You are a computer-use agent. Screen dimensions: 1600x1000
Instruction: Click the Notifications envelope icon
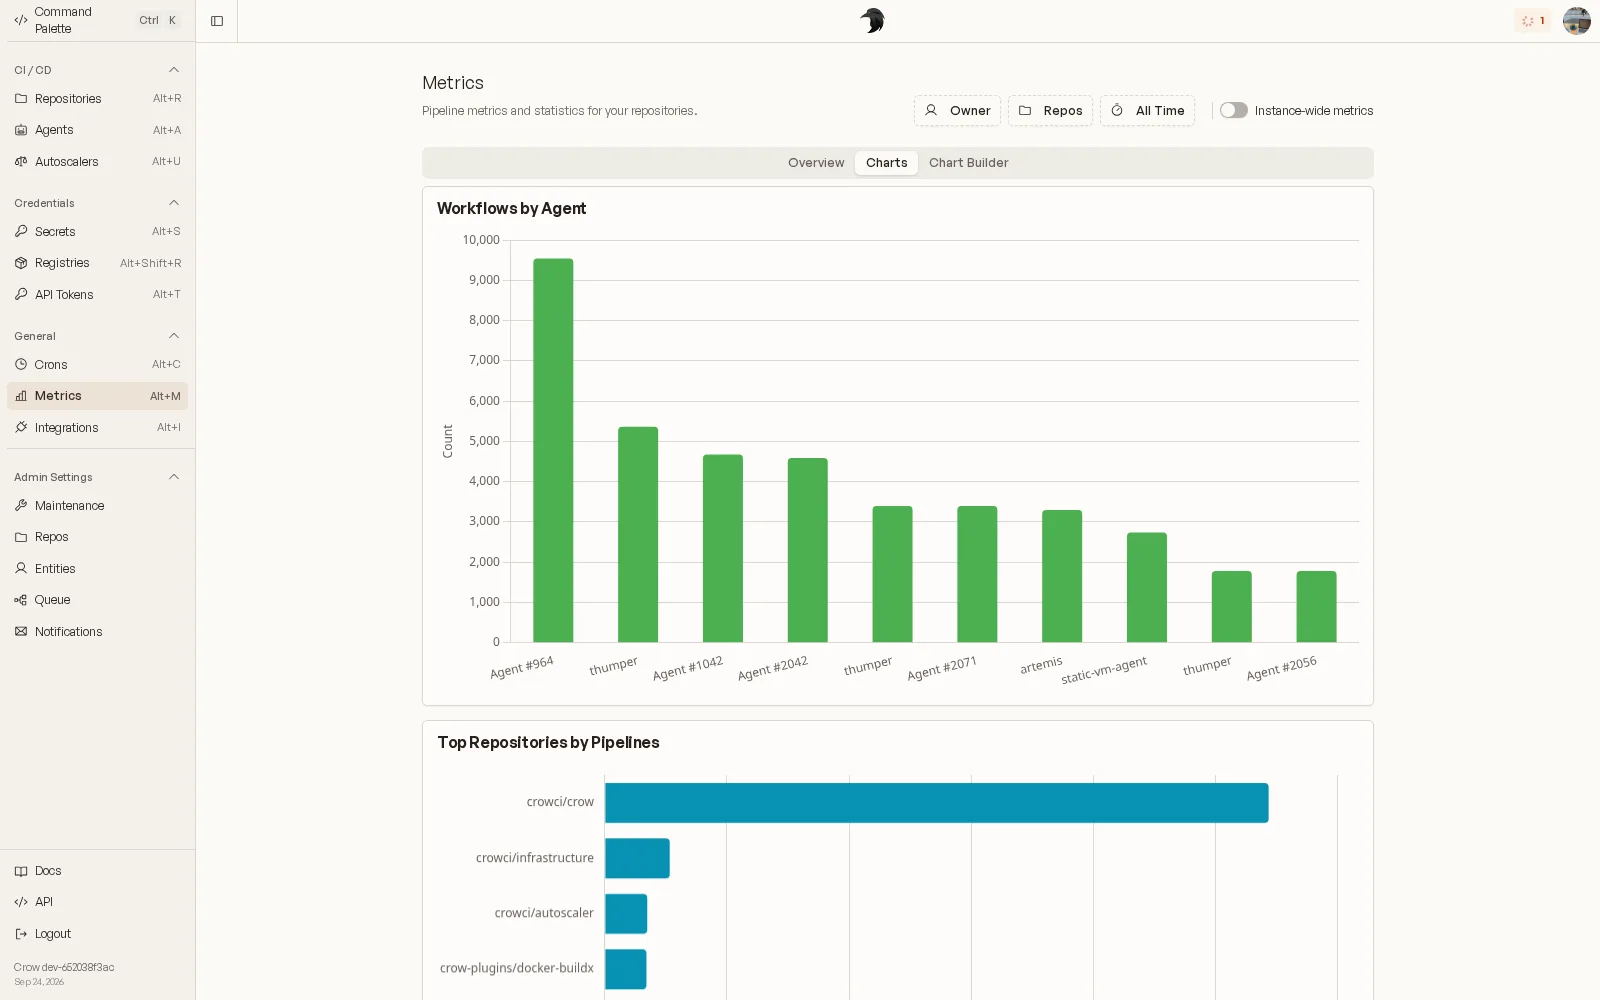click(x=21, y=632)
